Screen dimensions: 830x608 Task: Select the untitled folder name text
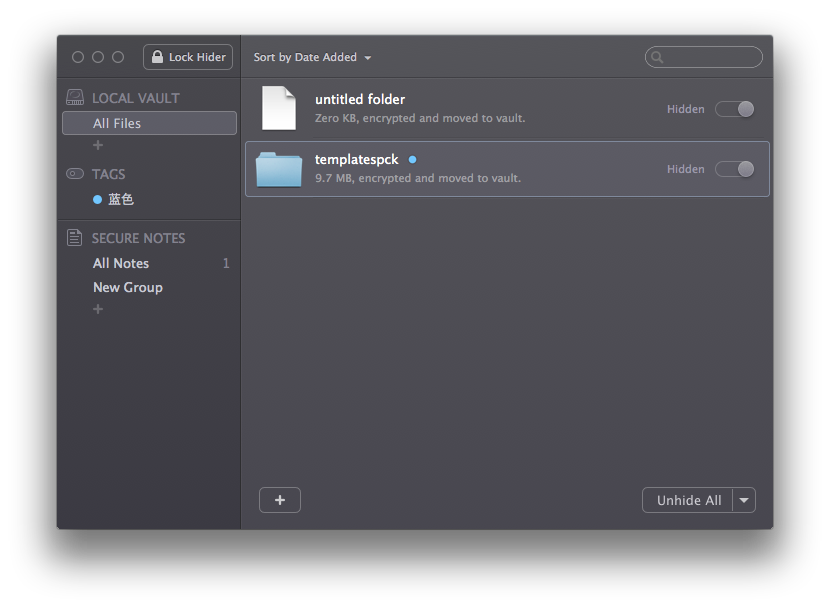(360, 99)
